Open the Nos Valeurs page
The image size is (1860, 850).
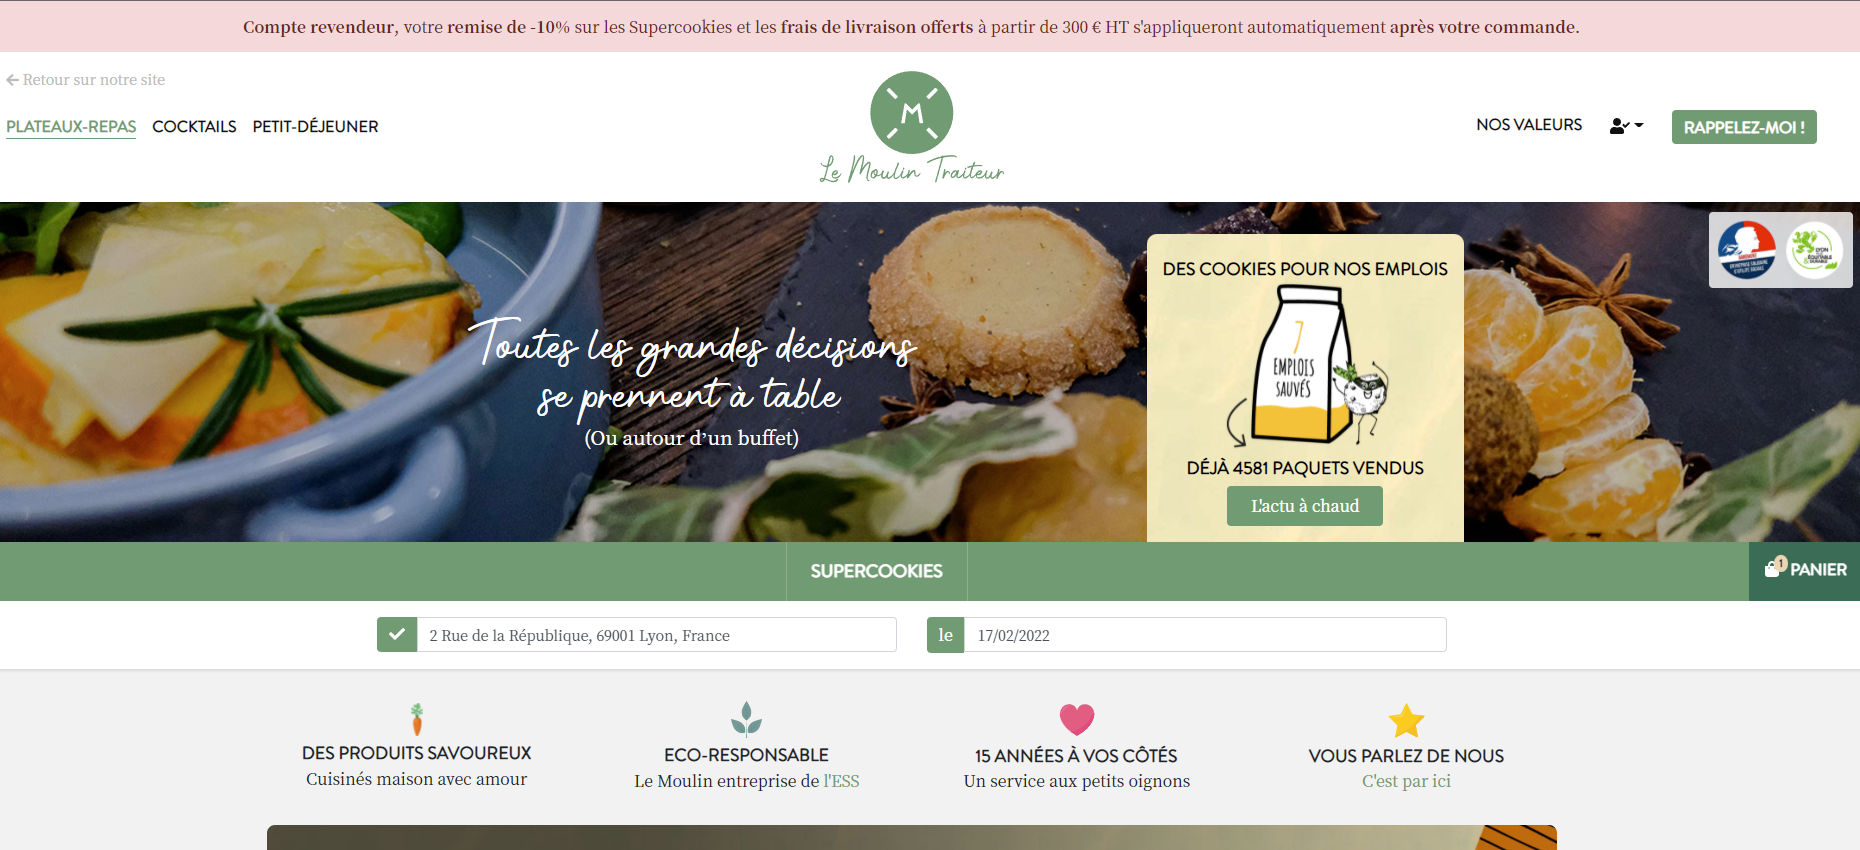tap(1529, 125)
